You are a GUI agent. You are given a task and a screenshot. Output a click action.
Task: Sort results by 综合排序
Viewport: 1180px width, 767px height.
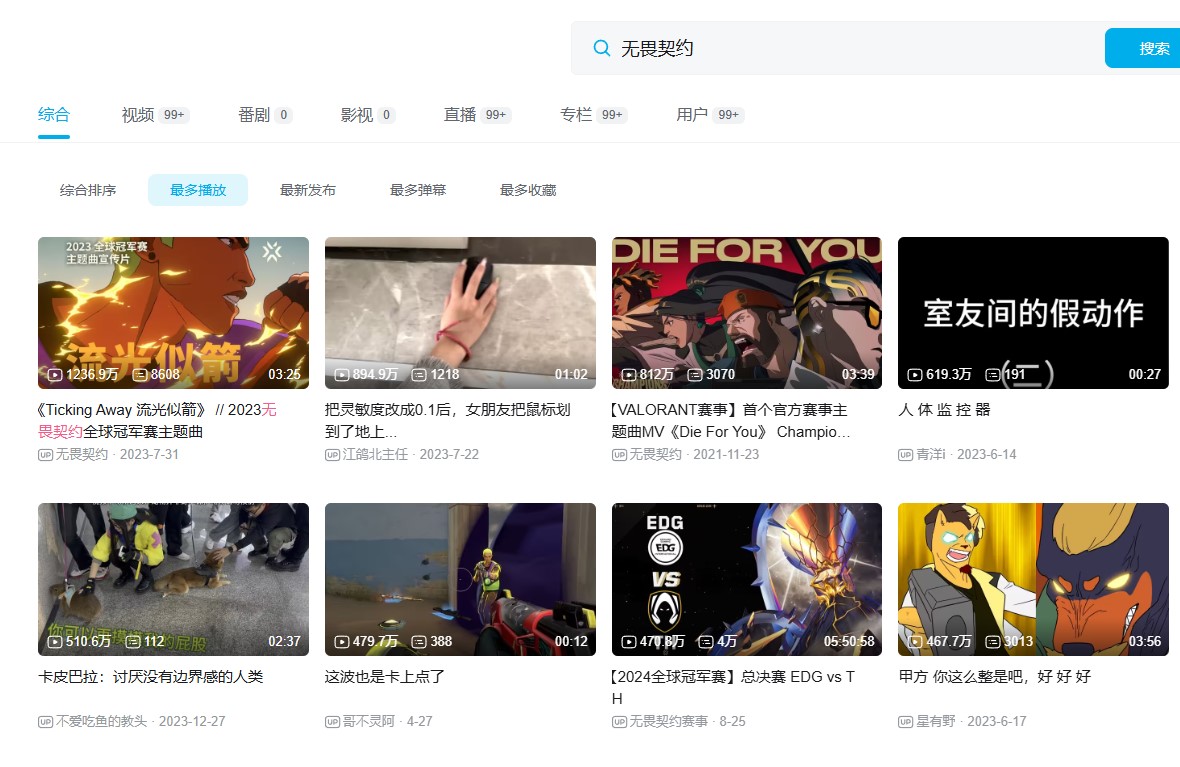click(x=88, y=190)
